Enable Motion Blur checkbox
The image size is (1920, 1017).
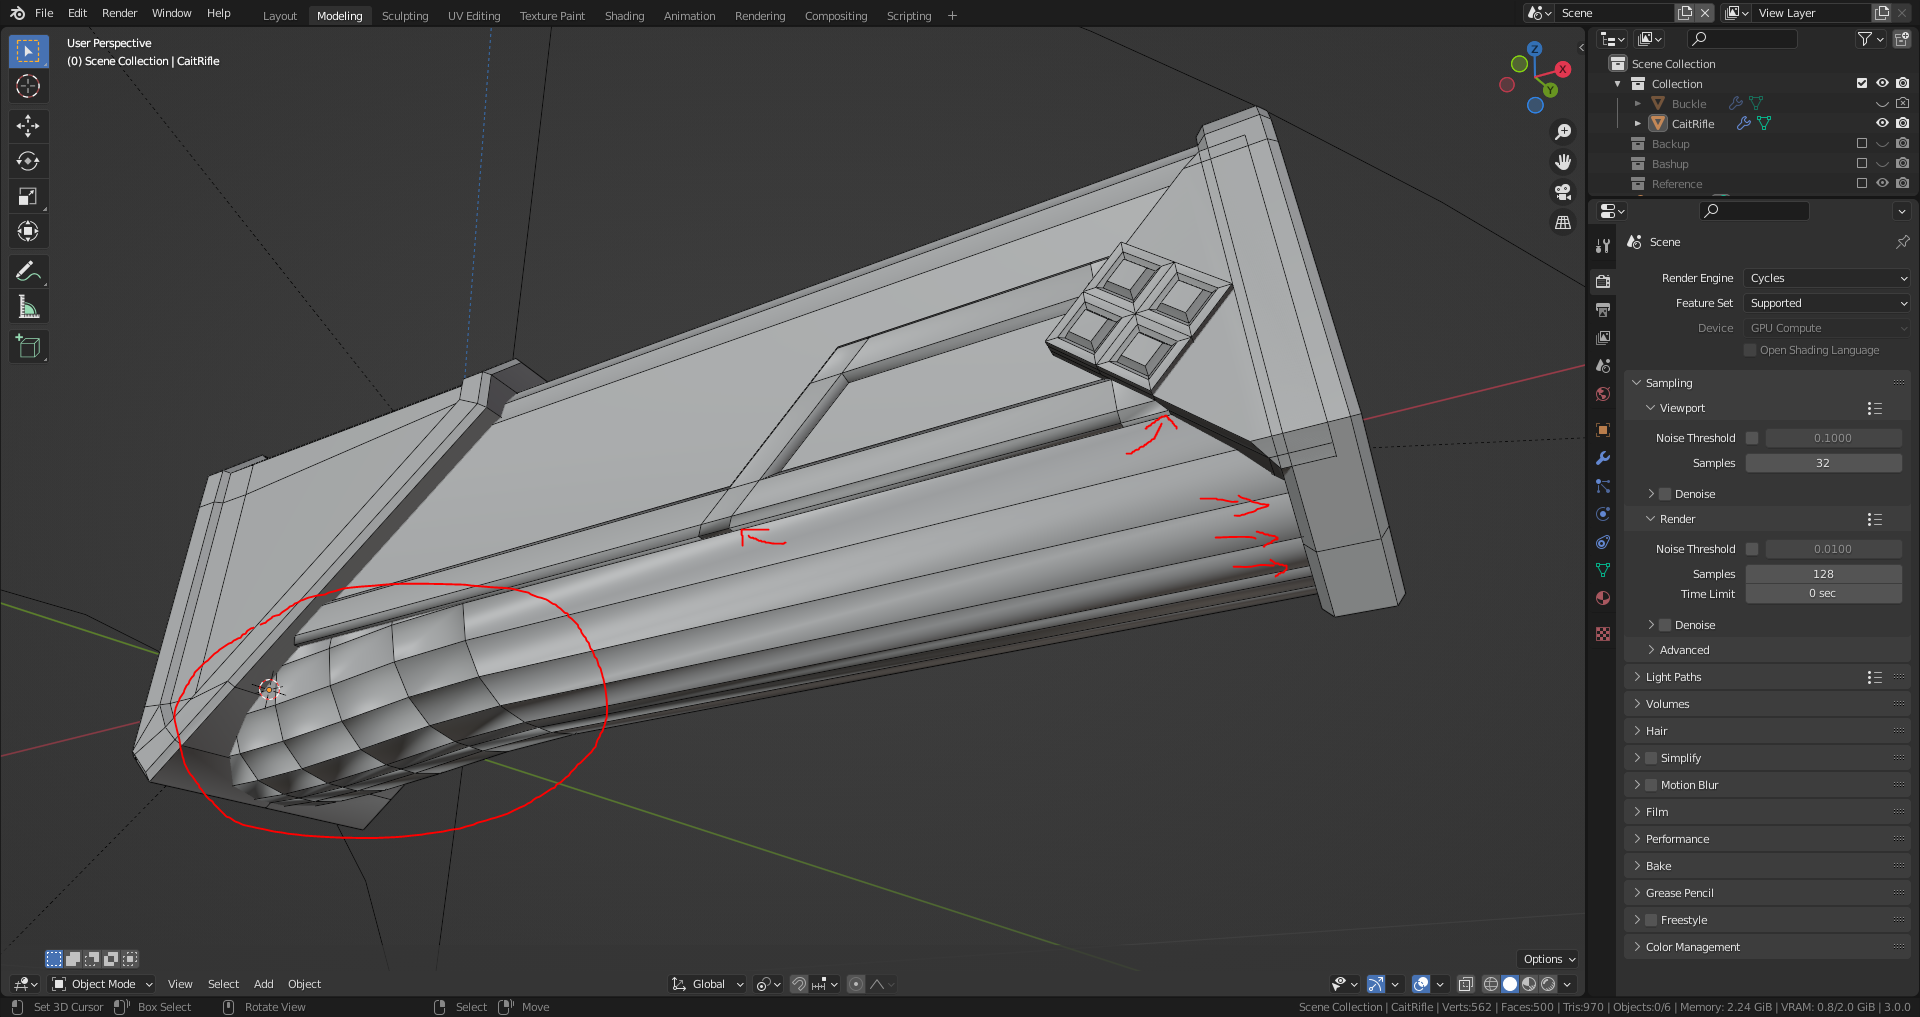click(1651, 785)
